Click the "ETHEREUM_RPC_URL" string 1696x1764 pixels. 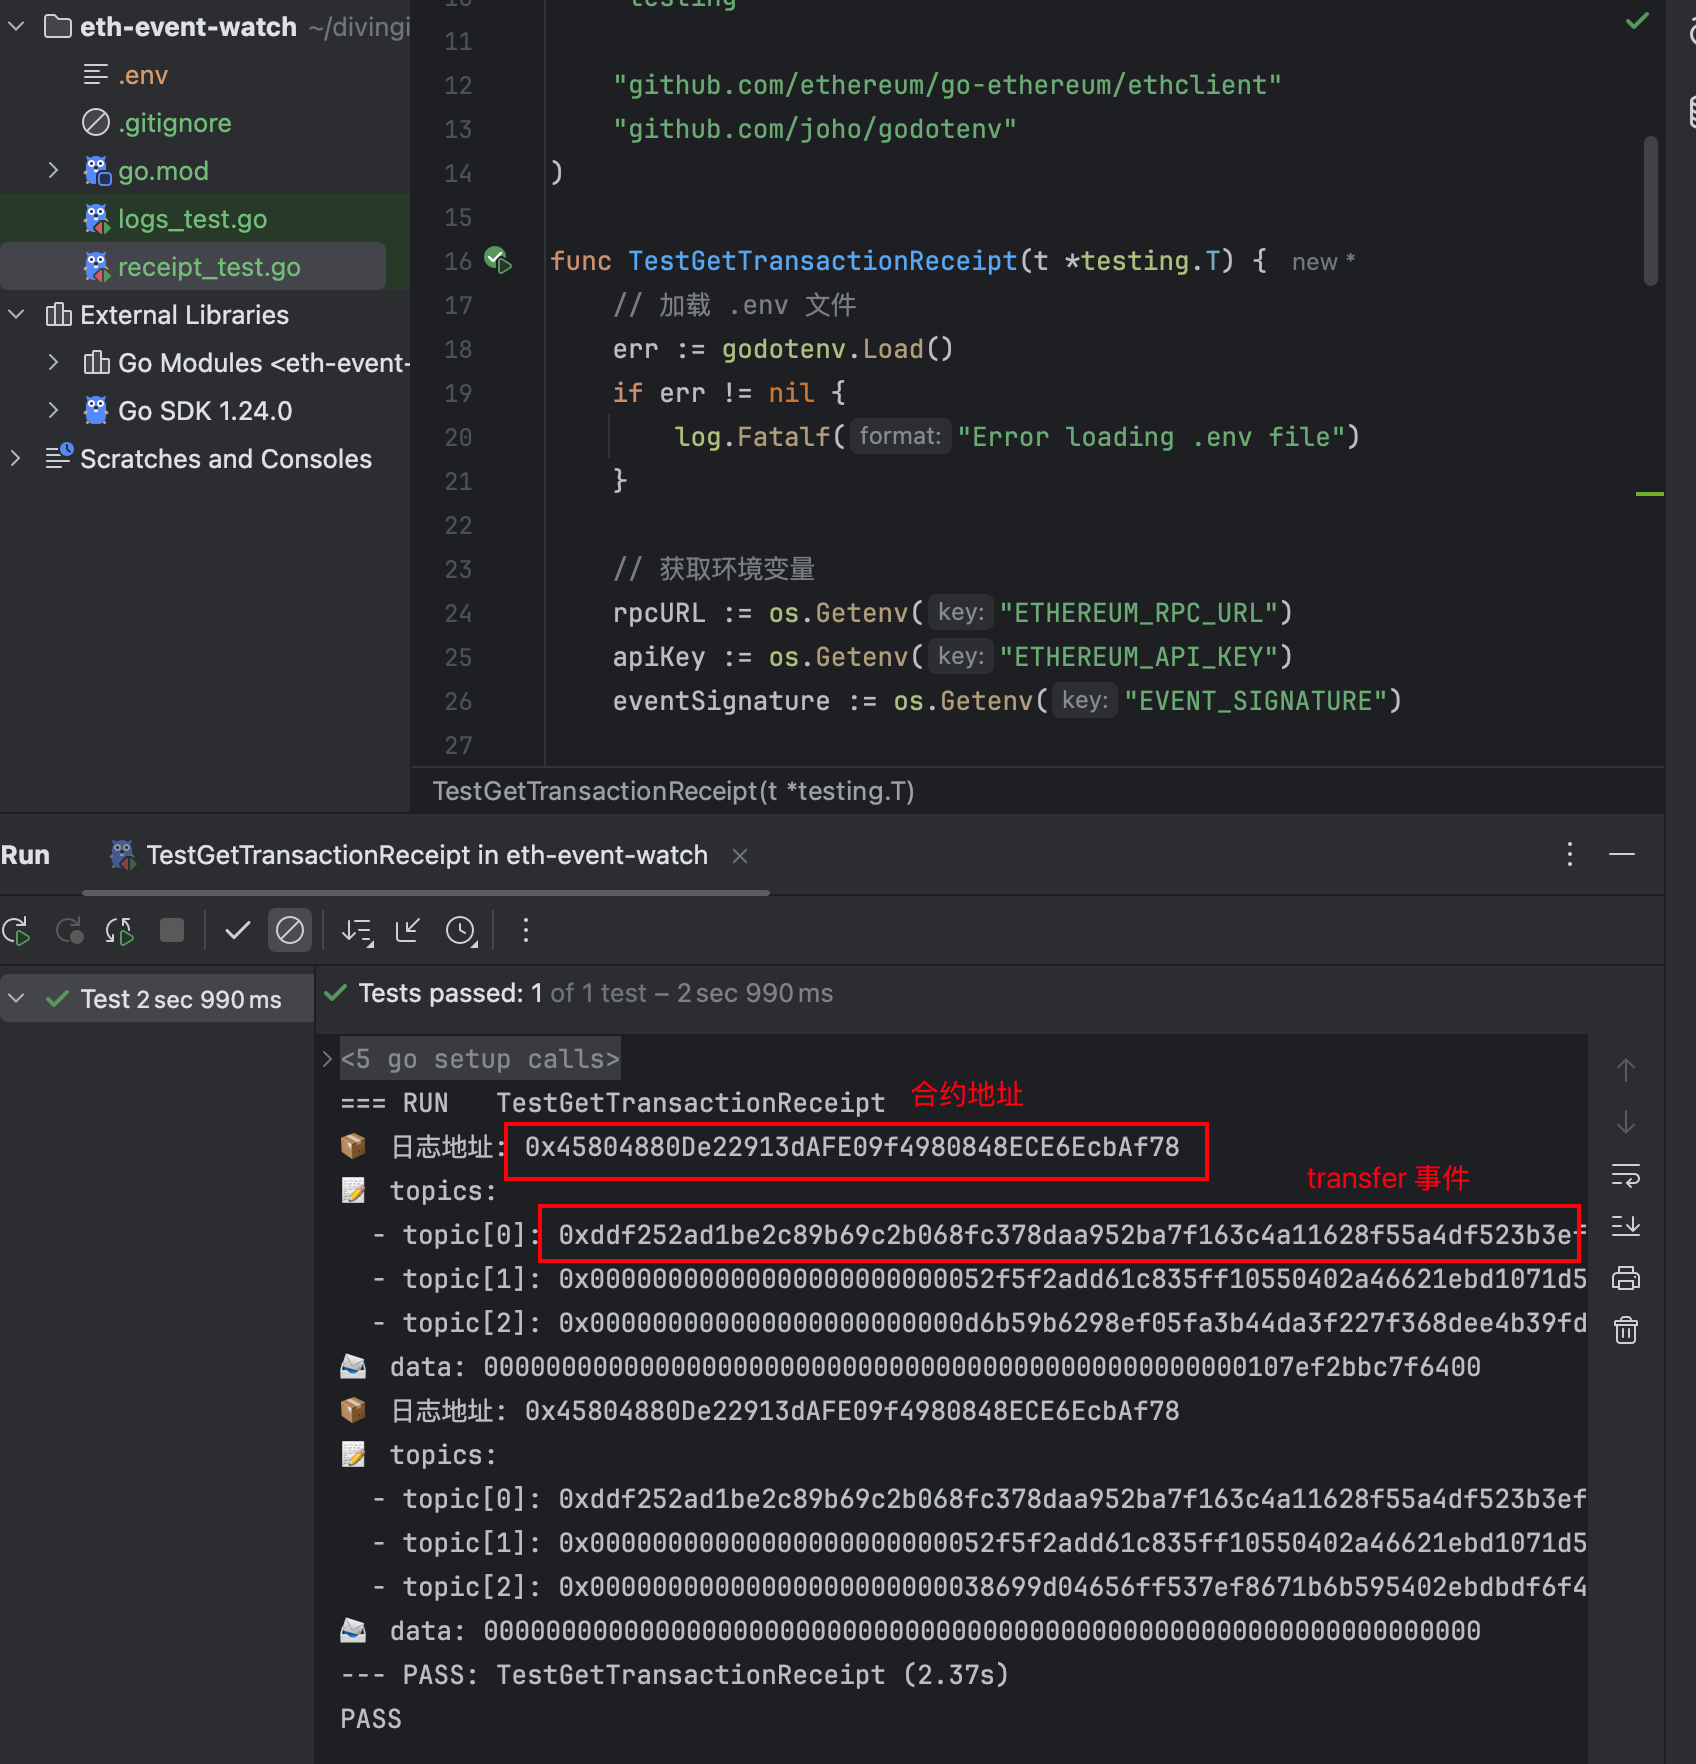(x=1139, y=613)
